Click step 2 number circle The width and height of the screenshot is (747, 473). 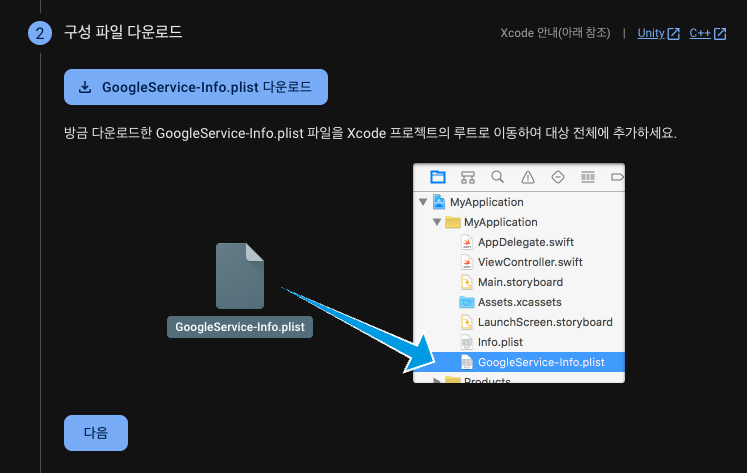(x=40, y=33)
